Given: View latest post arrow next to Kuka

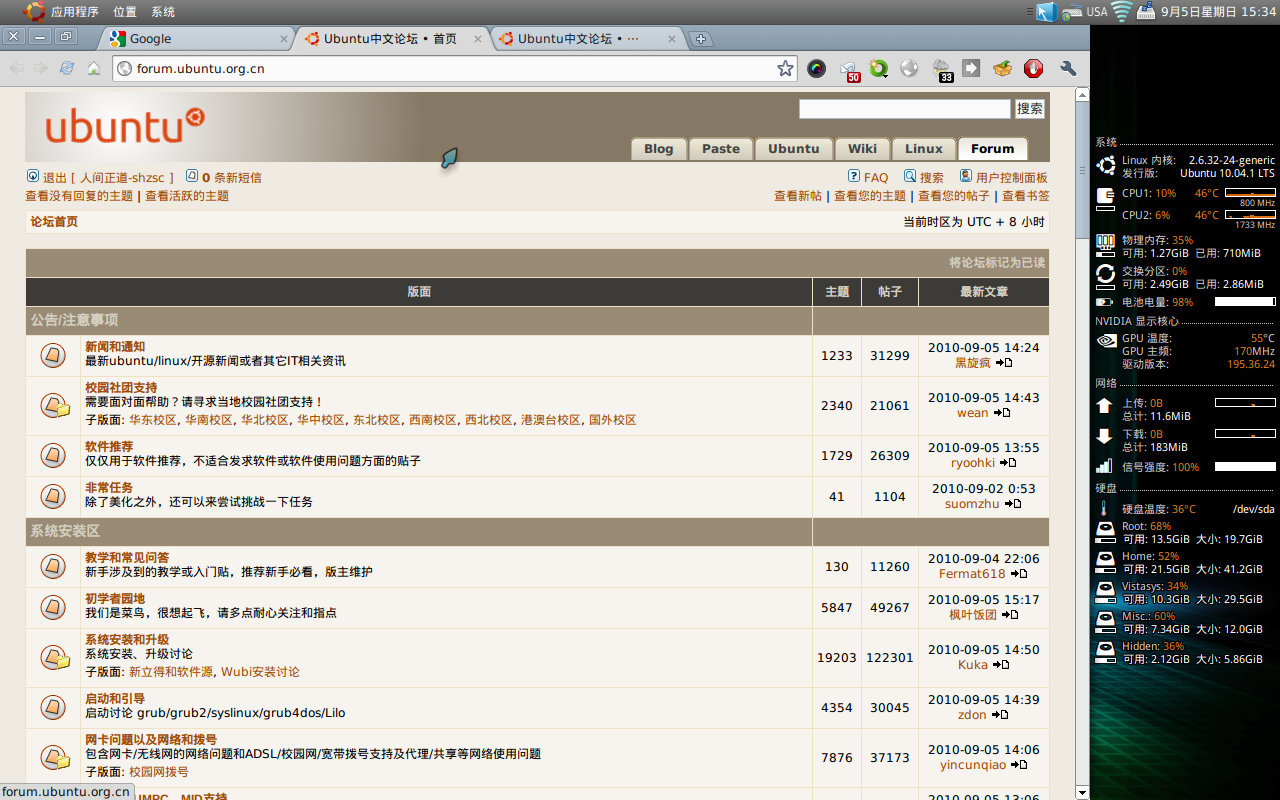Looking at the screenshot, I should pos(1001,665).
